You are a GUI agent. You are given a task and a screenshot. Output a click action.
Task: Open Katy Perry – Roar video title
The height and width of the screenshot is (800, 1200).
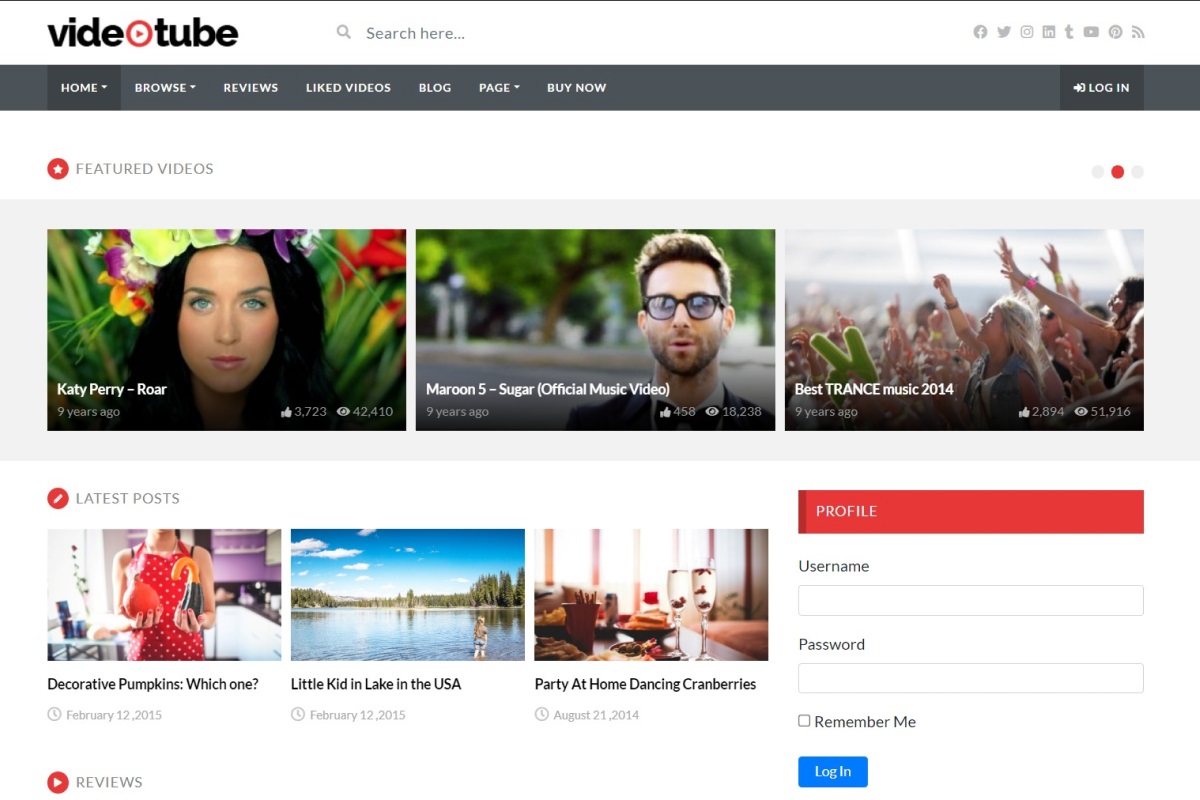(x=112, y=389)
